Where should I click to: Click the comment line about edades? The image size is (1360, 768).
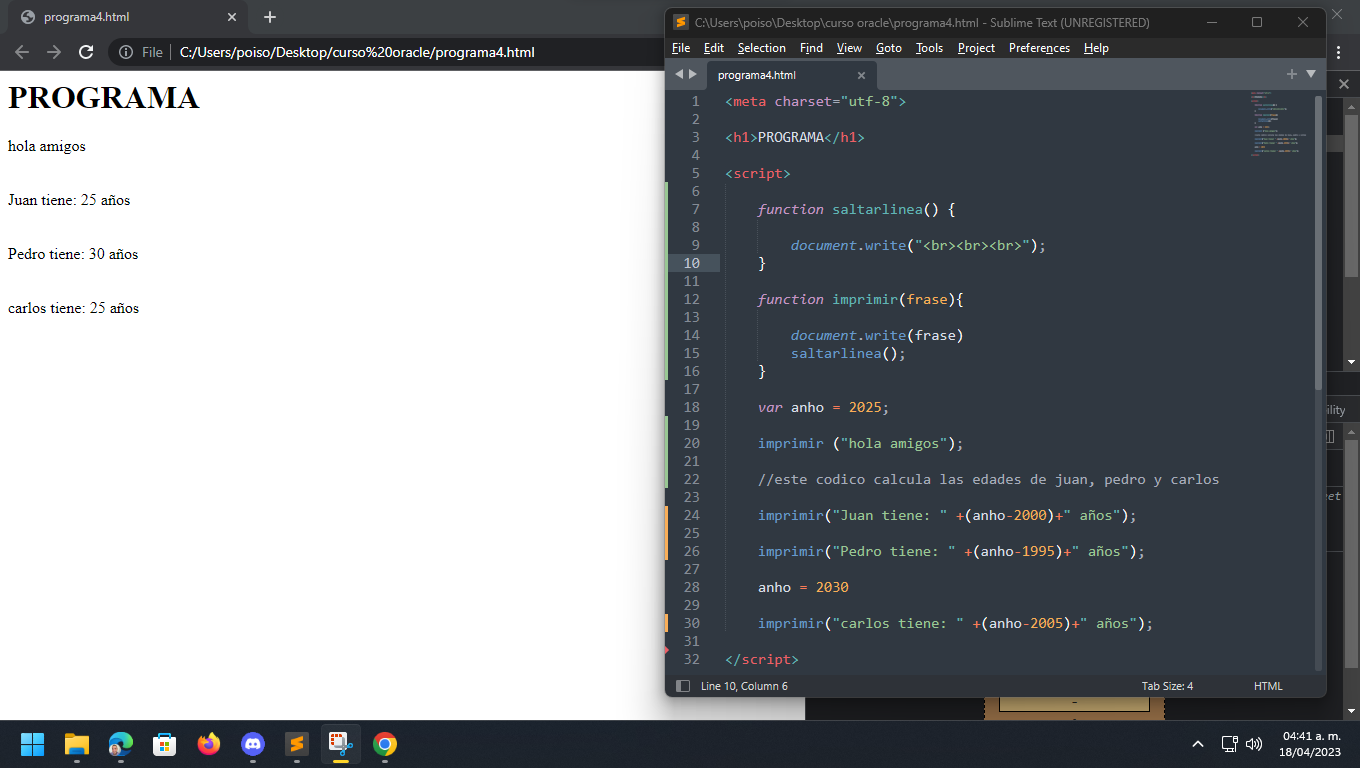[x=988, y=479]
